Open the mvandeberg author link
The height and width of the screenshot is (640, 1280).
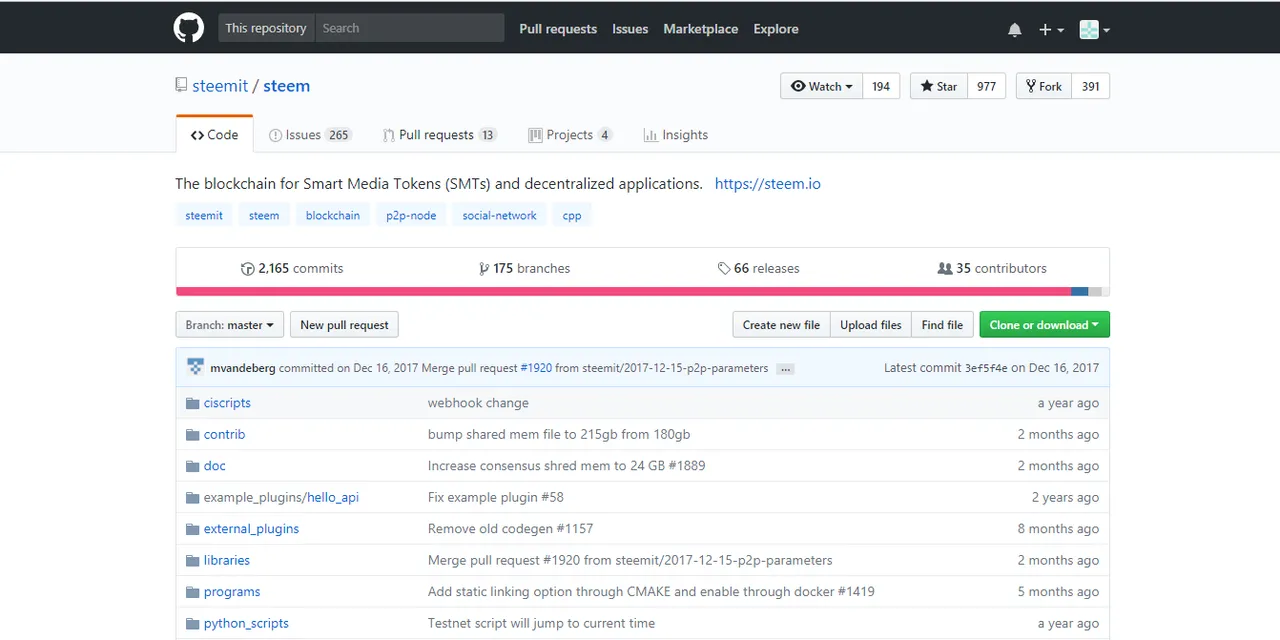(x=243, y=368)
